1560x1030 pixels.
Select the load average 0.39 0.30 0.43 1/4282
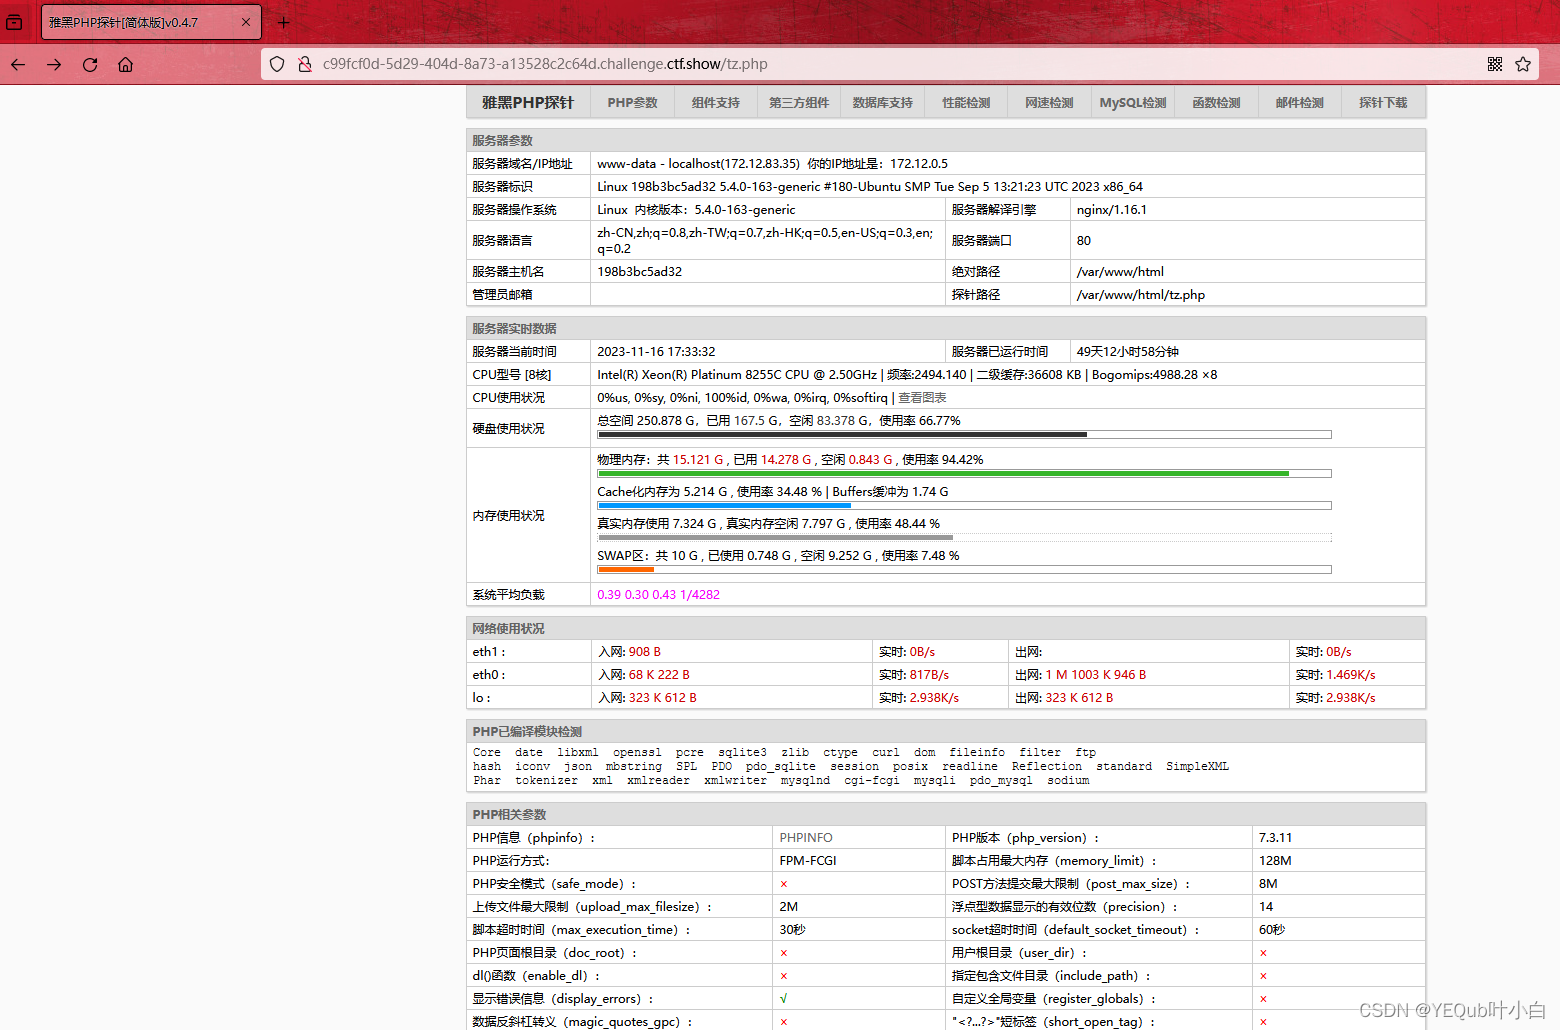[x=658, y=595]
